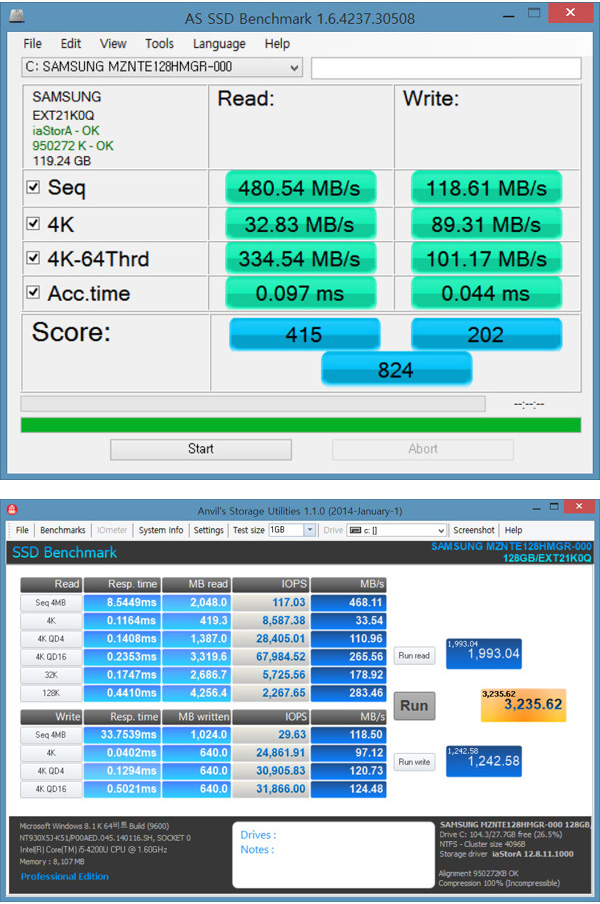Click the AS SSD Benchmark drive icon in title bar

(17, 16)
